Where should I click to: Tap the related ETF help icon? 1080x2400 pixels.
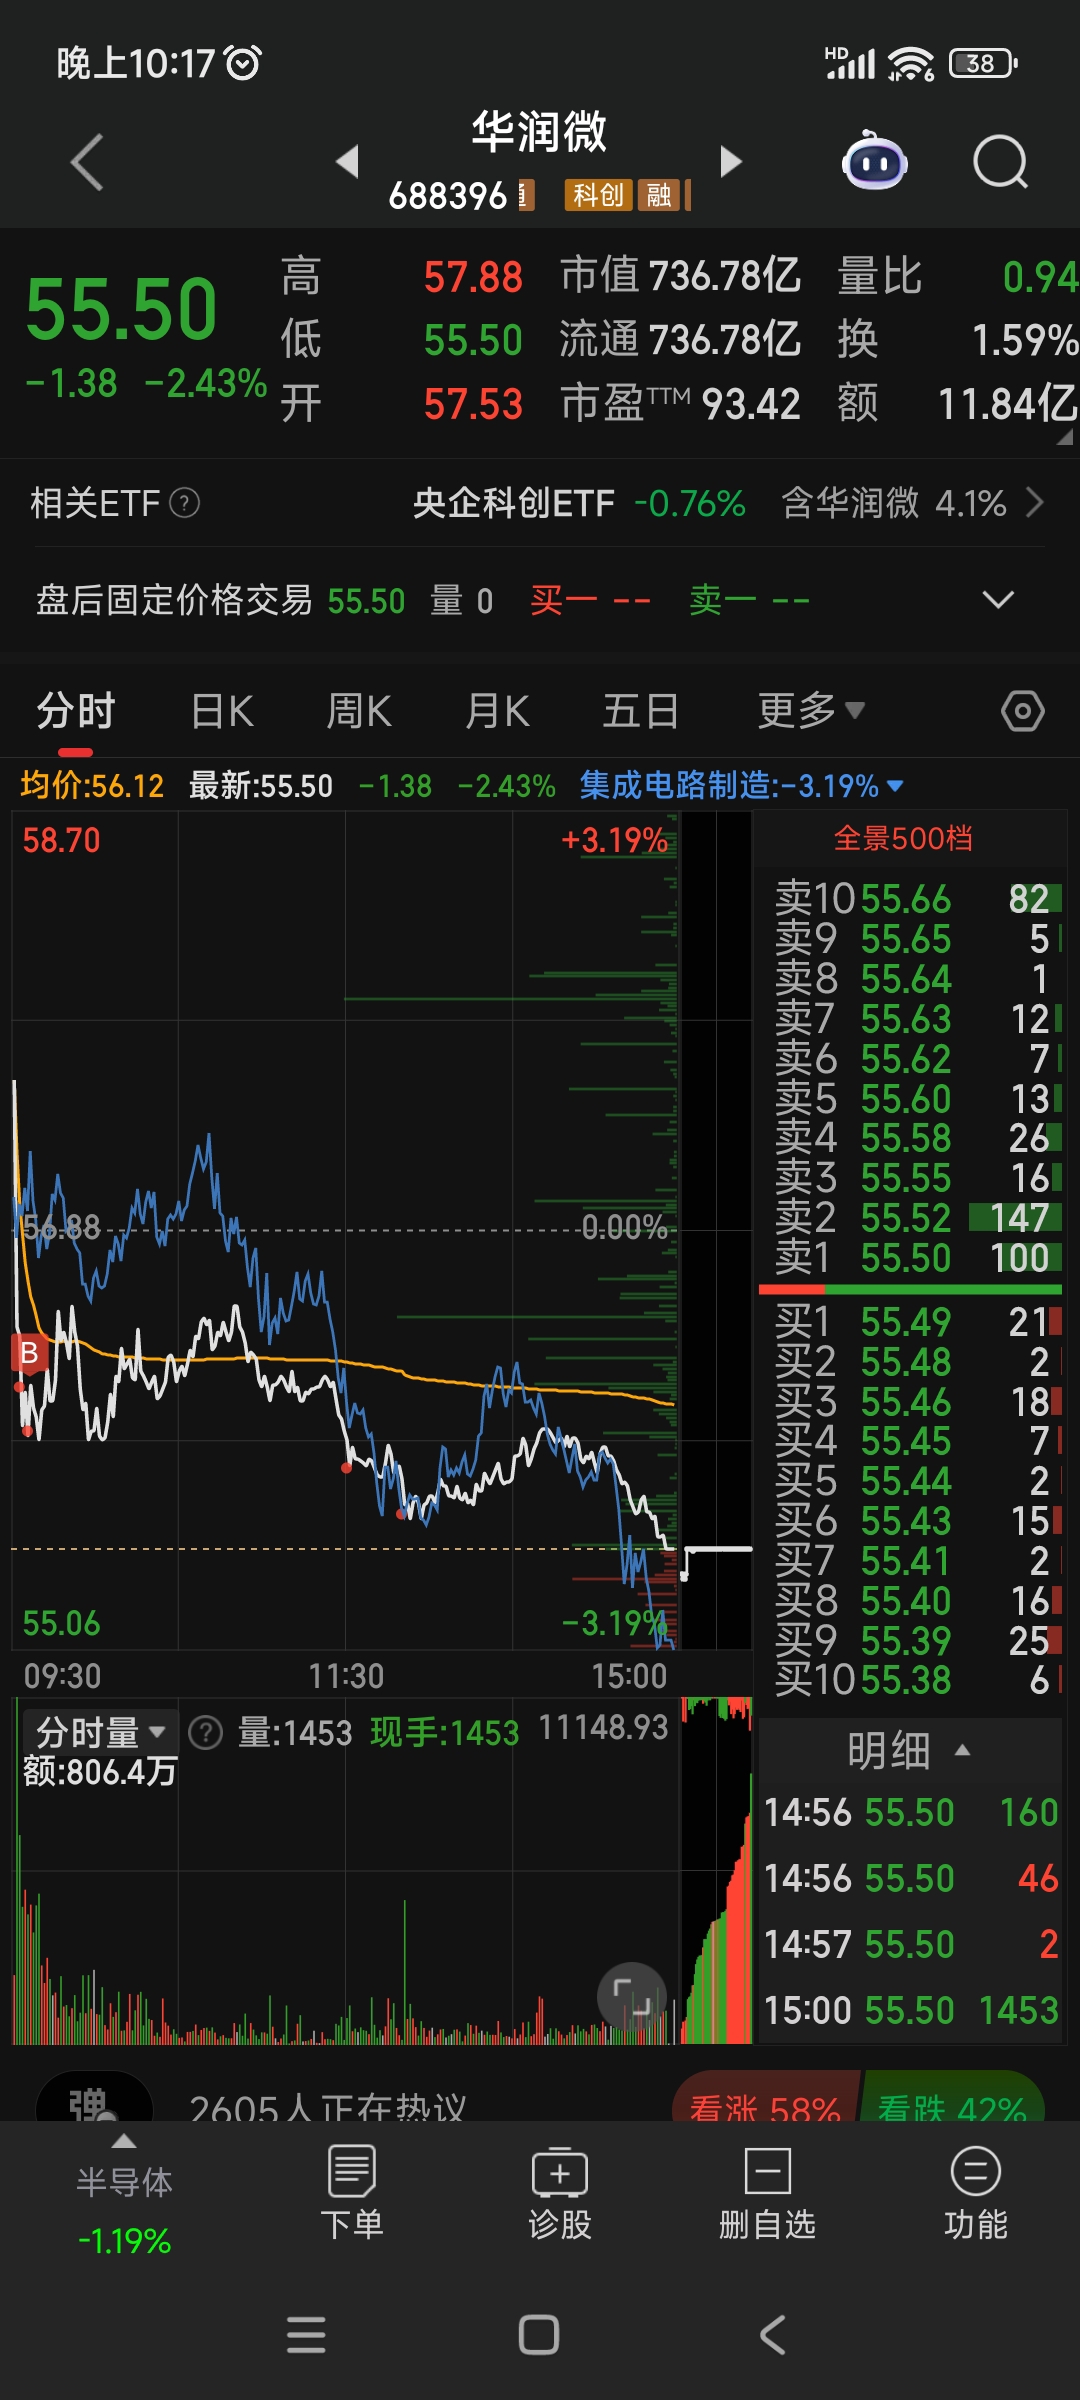pyautogui.click(x=185, y=503)
